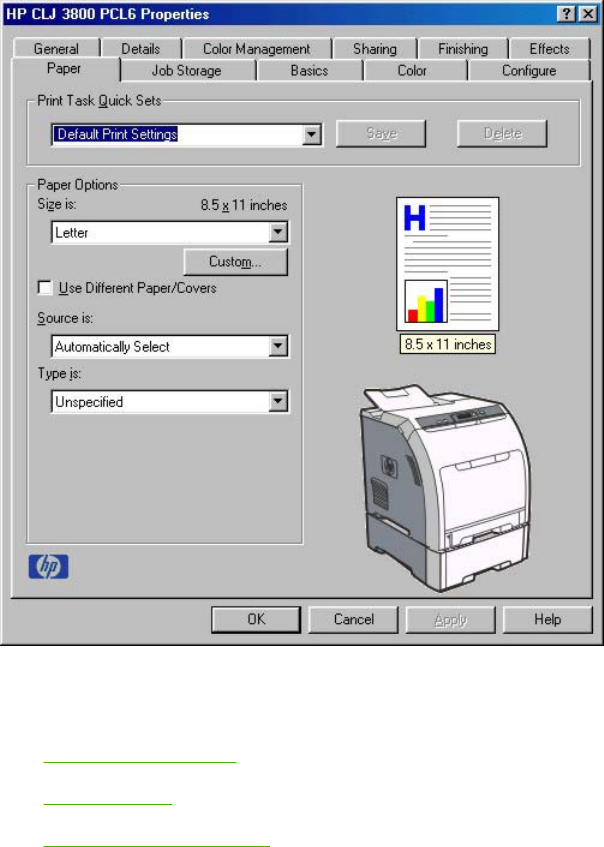Screen dimensions: 604x847
Task: Open the Custom paper size dialog
Action: [x=236, y=261]
